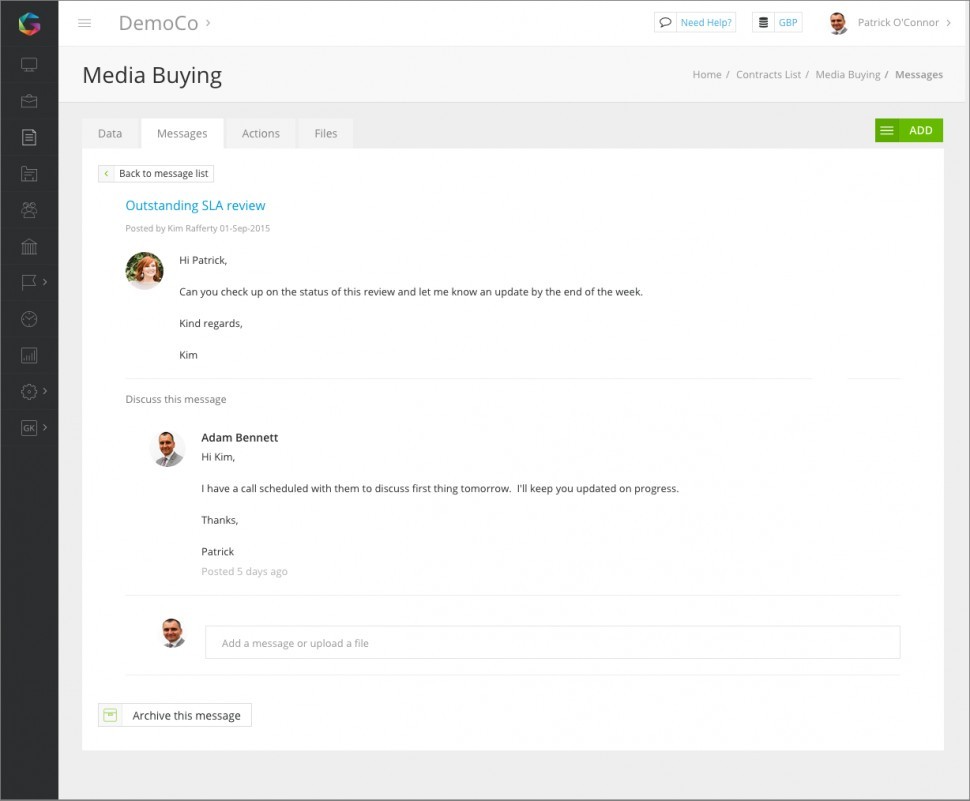Screen dimensions: 970x801
Task: Open the monitor dashboard icon in sidebar
Action: point(29,66)
